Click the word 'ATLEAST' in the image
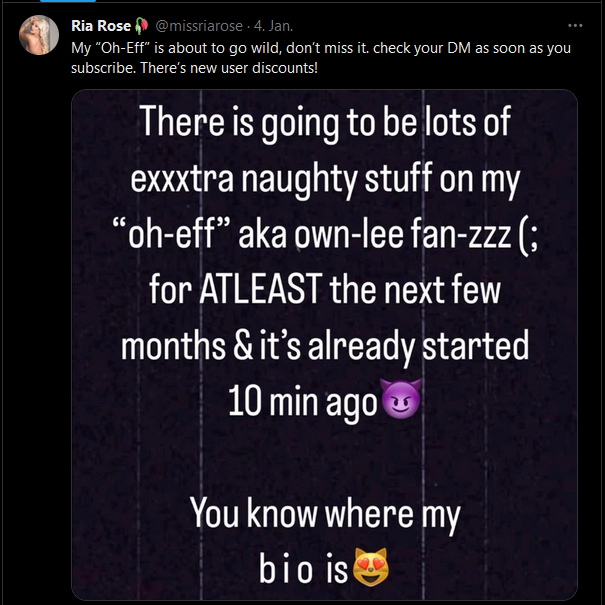 242,294
